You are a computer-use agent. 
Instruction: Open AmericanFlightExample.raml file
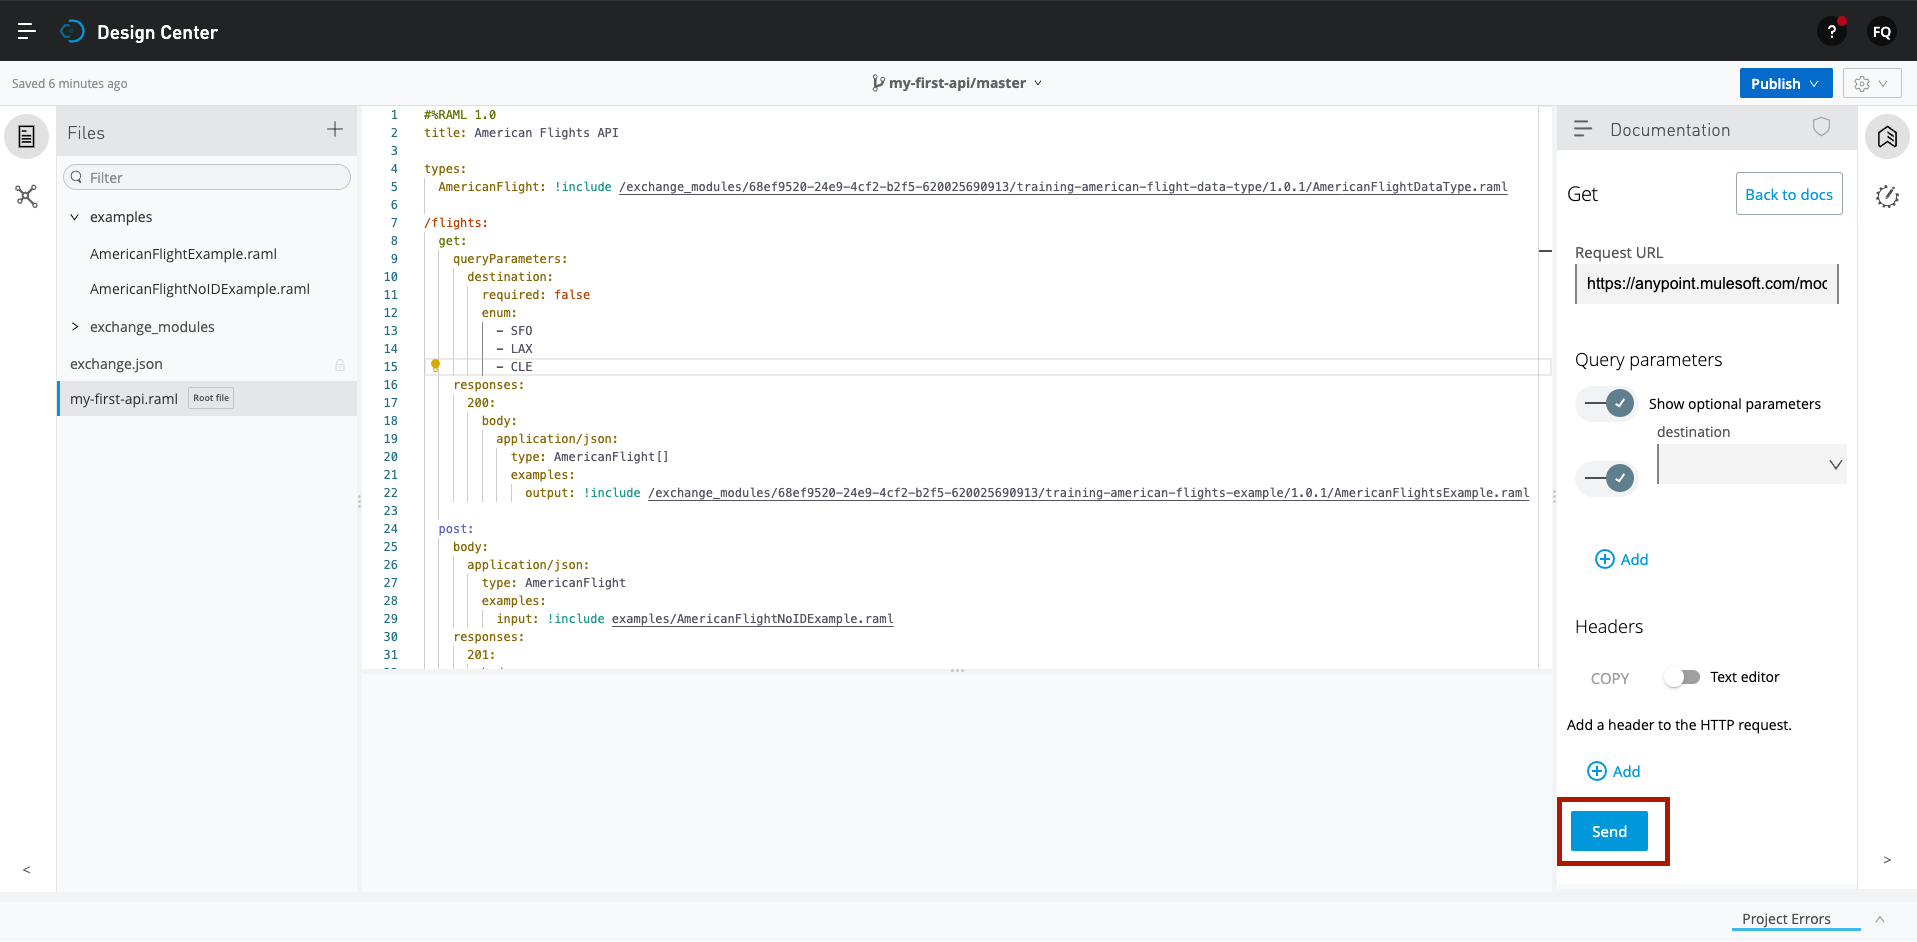click(x=184, y=254)
